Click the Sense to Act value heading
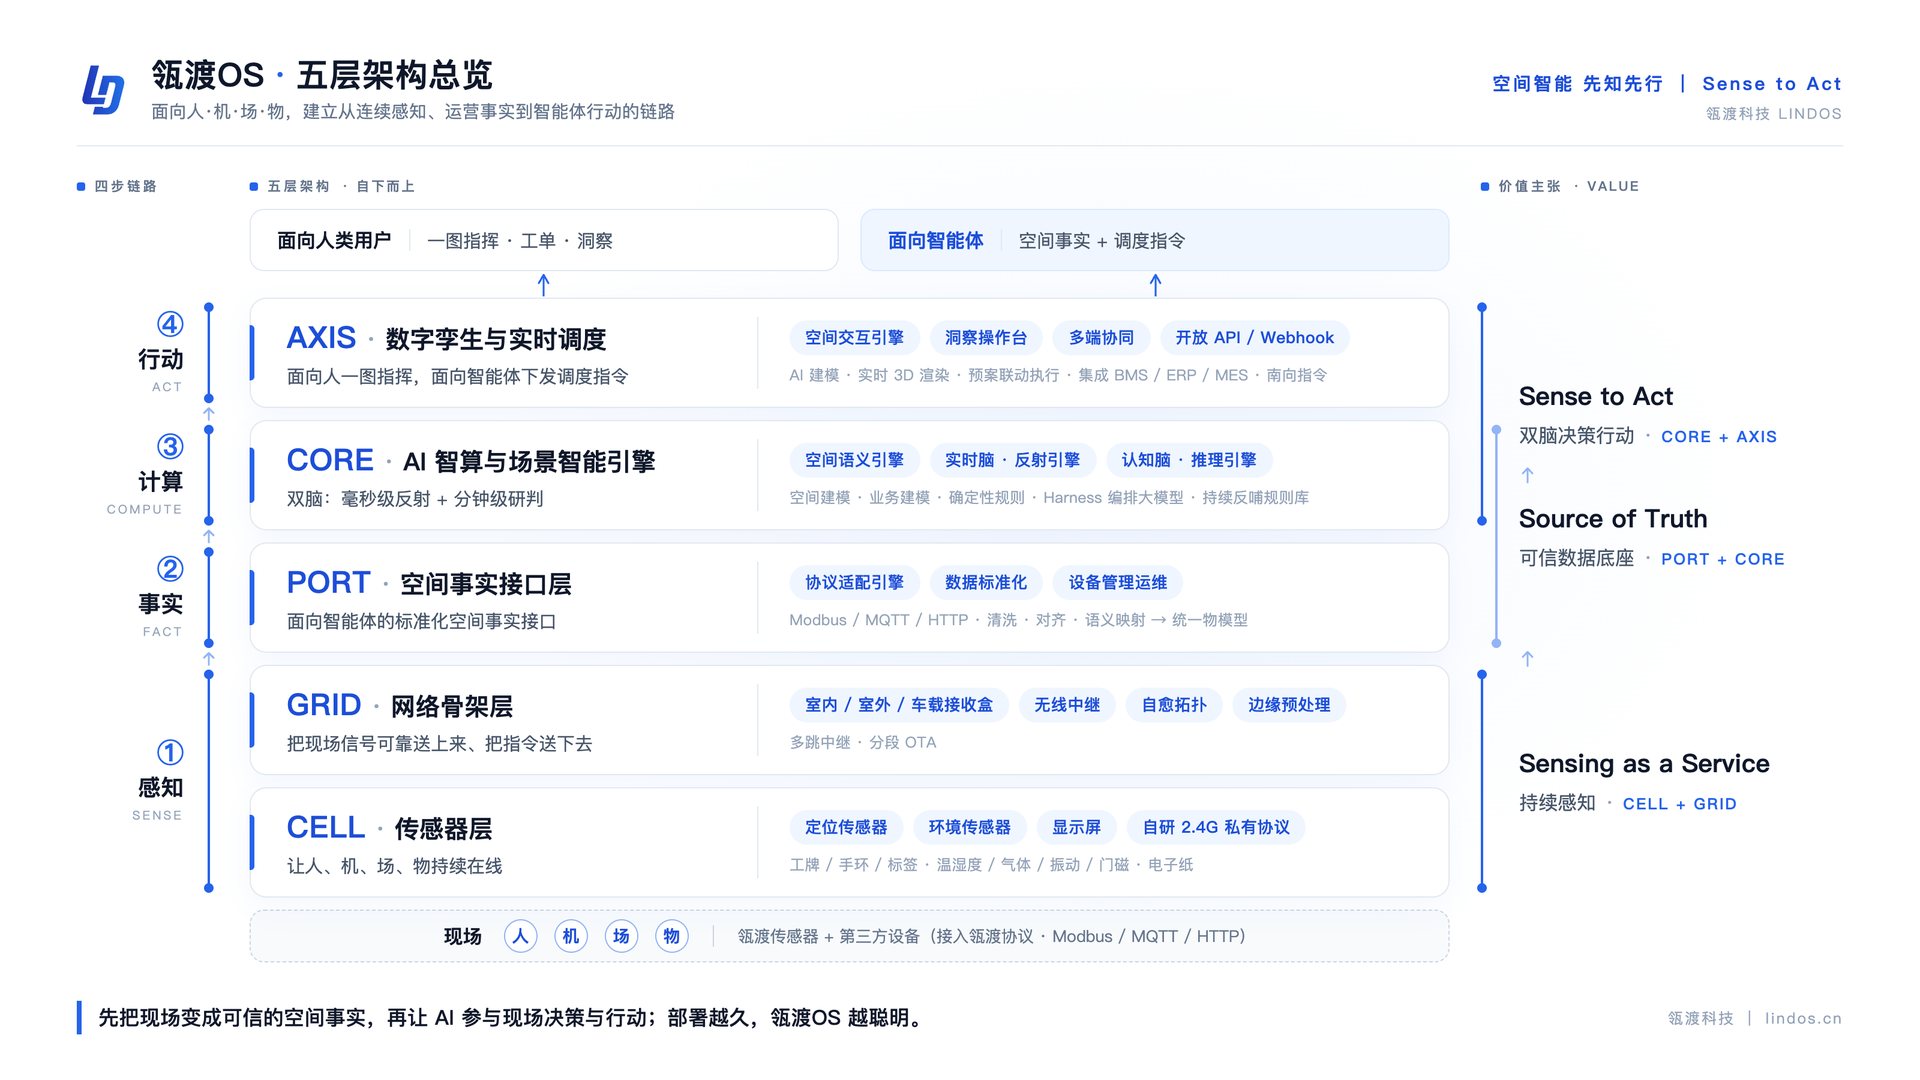Viewport: 1920px width, 1080px height. (1596, 396)
